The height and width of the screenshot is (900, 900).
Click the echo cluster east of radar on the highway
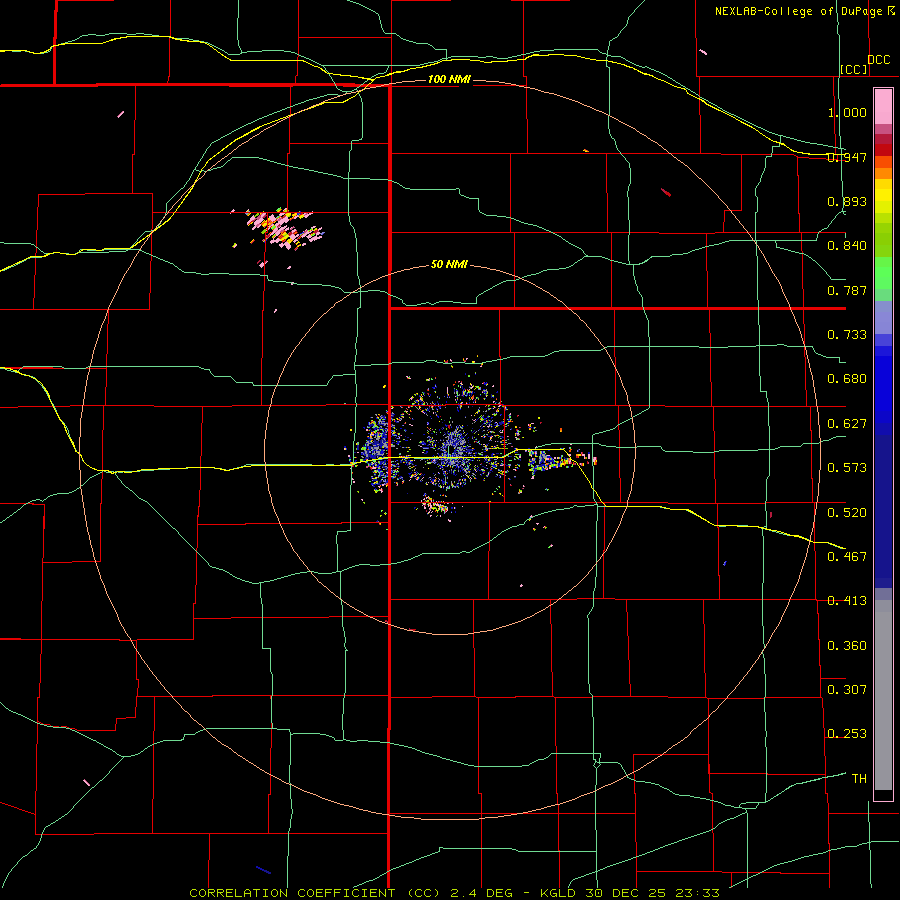561,460
